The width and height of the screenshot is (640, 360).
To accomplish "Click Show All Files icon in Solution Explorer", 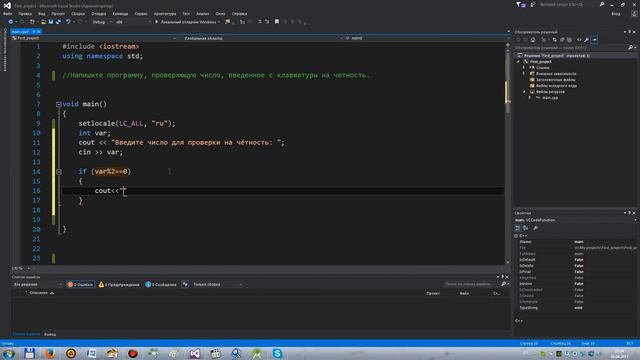I will [569, 40].
